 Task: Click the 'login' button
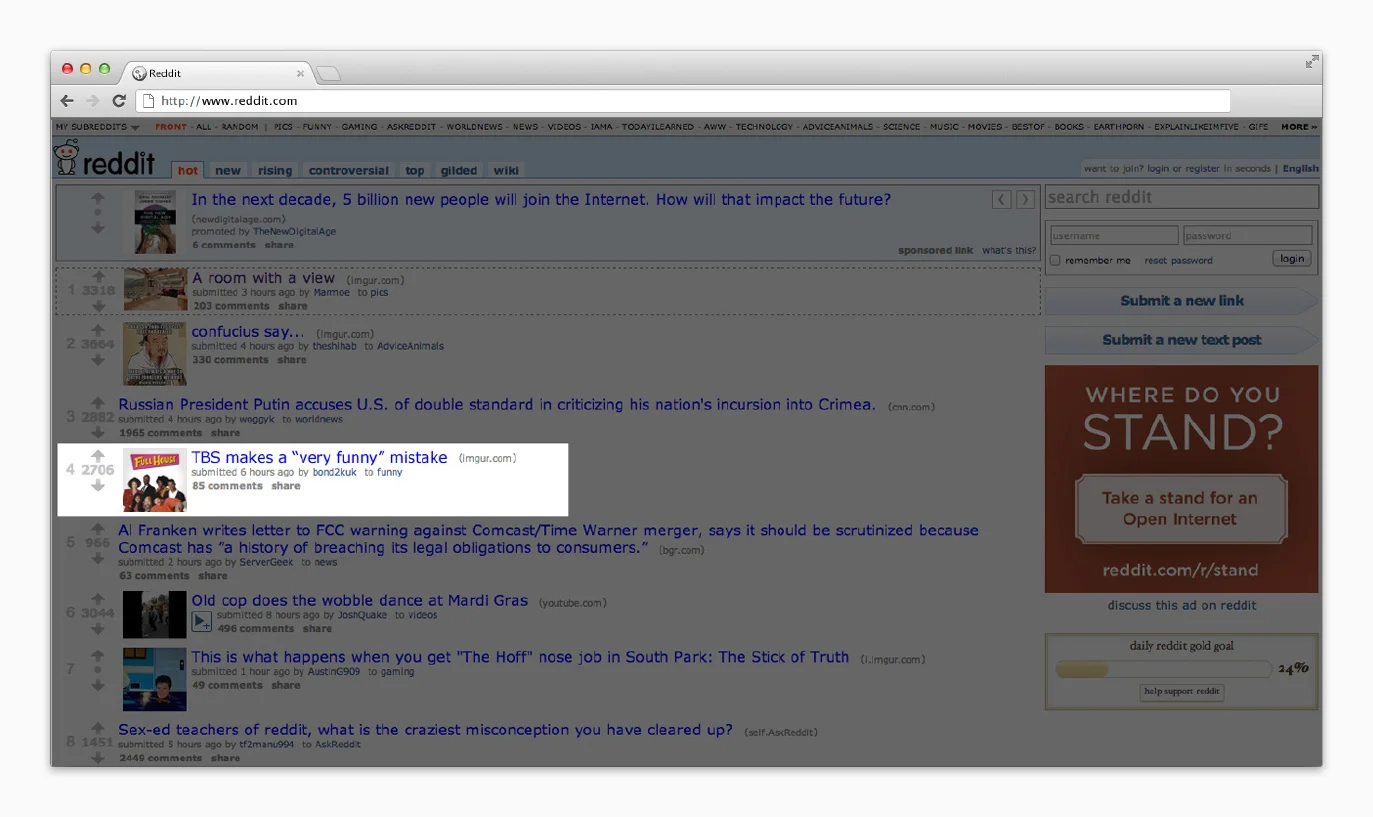click(x=1292, y=259)
